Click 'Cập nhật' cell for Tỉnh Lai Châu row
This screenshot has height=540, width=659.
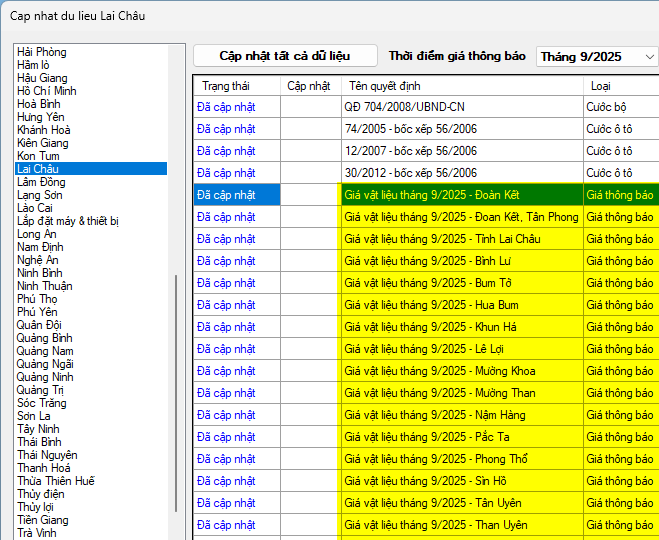coord(310,239)
